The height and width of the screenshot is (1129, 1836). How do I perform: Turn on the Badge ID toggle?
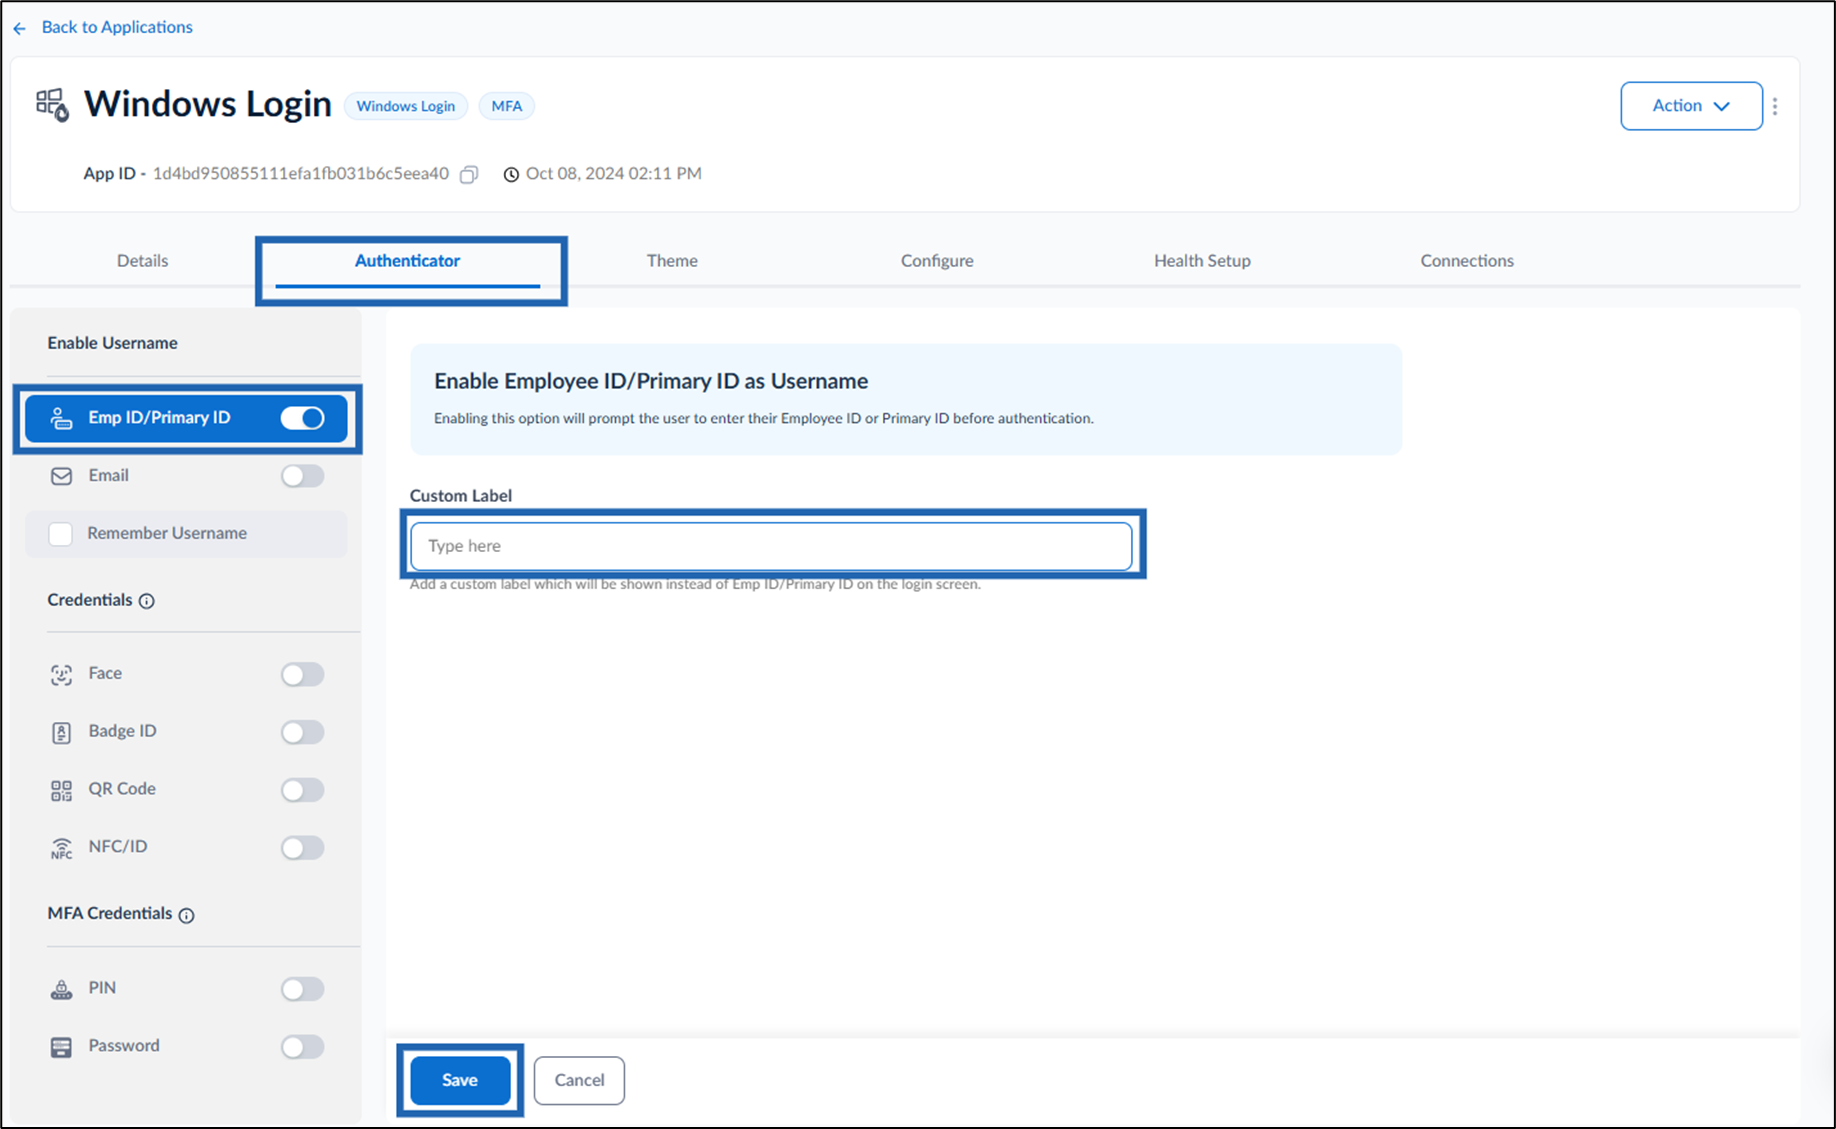[x=302, y=732]
